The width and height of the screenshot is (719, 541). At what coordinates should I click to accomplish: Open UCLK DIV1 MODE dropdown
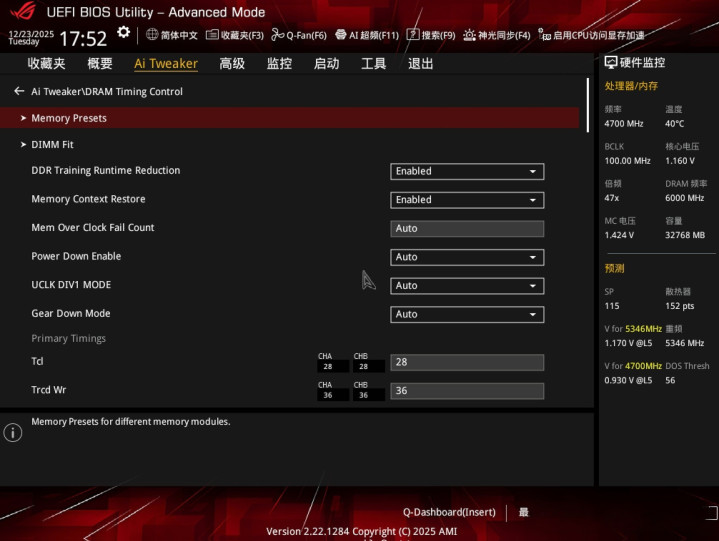pos(466,286)
